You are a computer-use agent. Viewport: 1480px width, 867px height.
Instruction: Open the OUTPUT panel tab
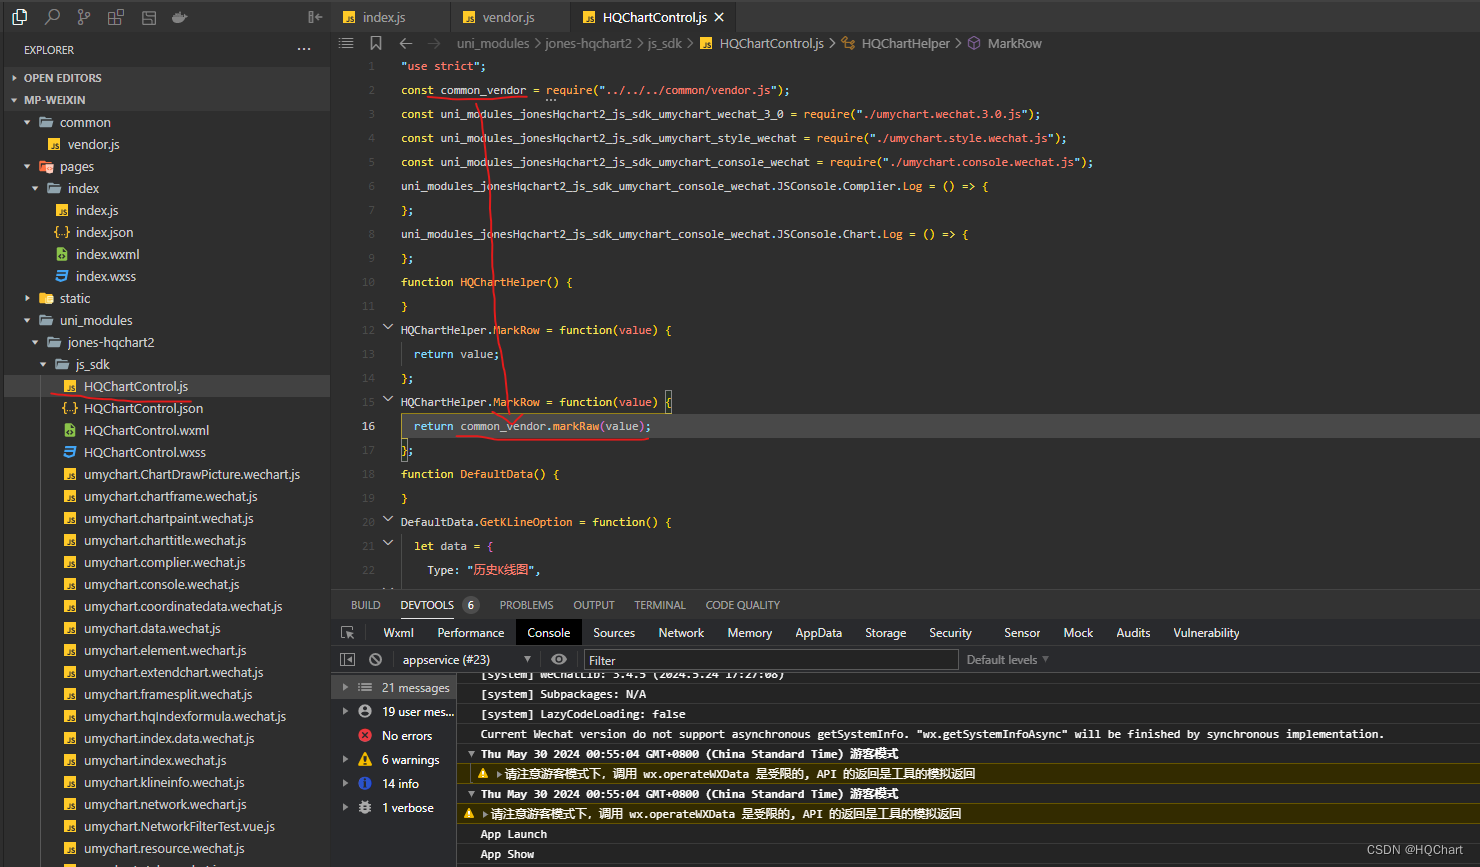click(x=594, y=605)
